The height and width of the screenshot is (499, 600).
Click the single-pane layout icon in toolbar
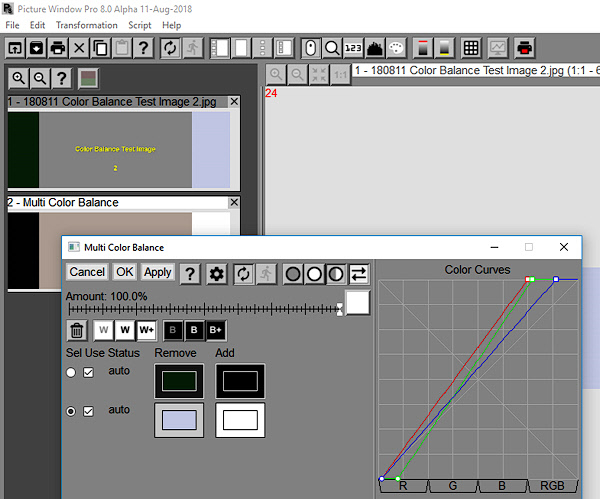[241, 48]
